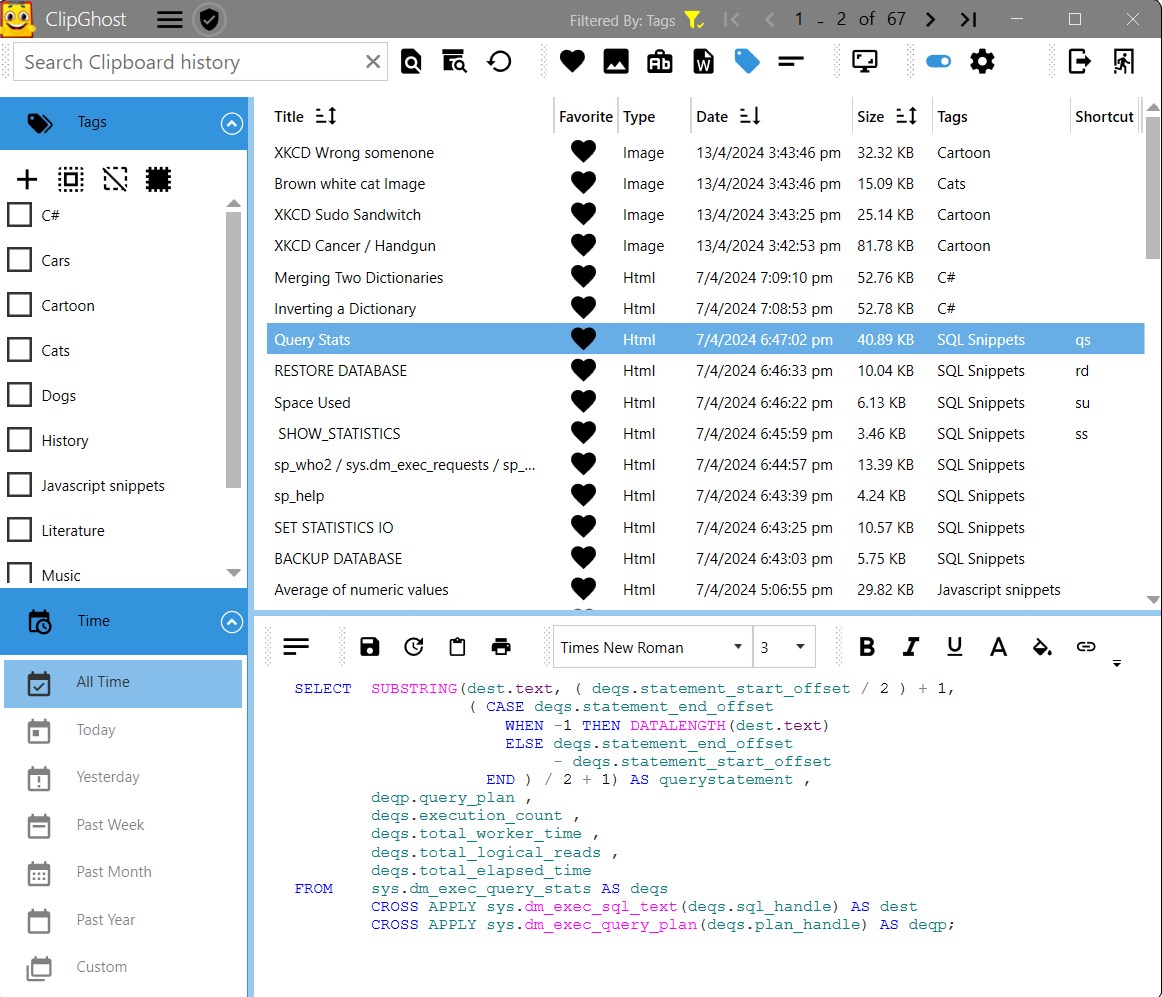The height and width of the screenshot is (997, 1162).
Task: Open the fill color bucket
Action: click(1042, 646)
